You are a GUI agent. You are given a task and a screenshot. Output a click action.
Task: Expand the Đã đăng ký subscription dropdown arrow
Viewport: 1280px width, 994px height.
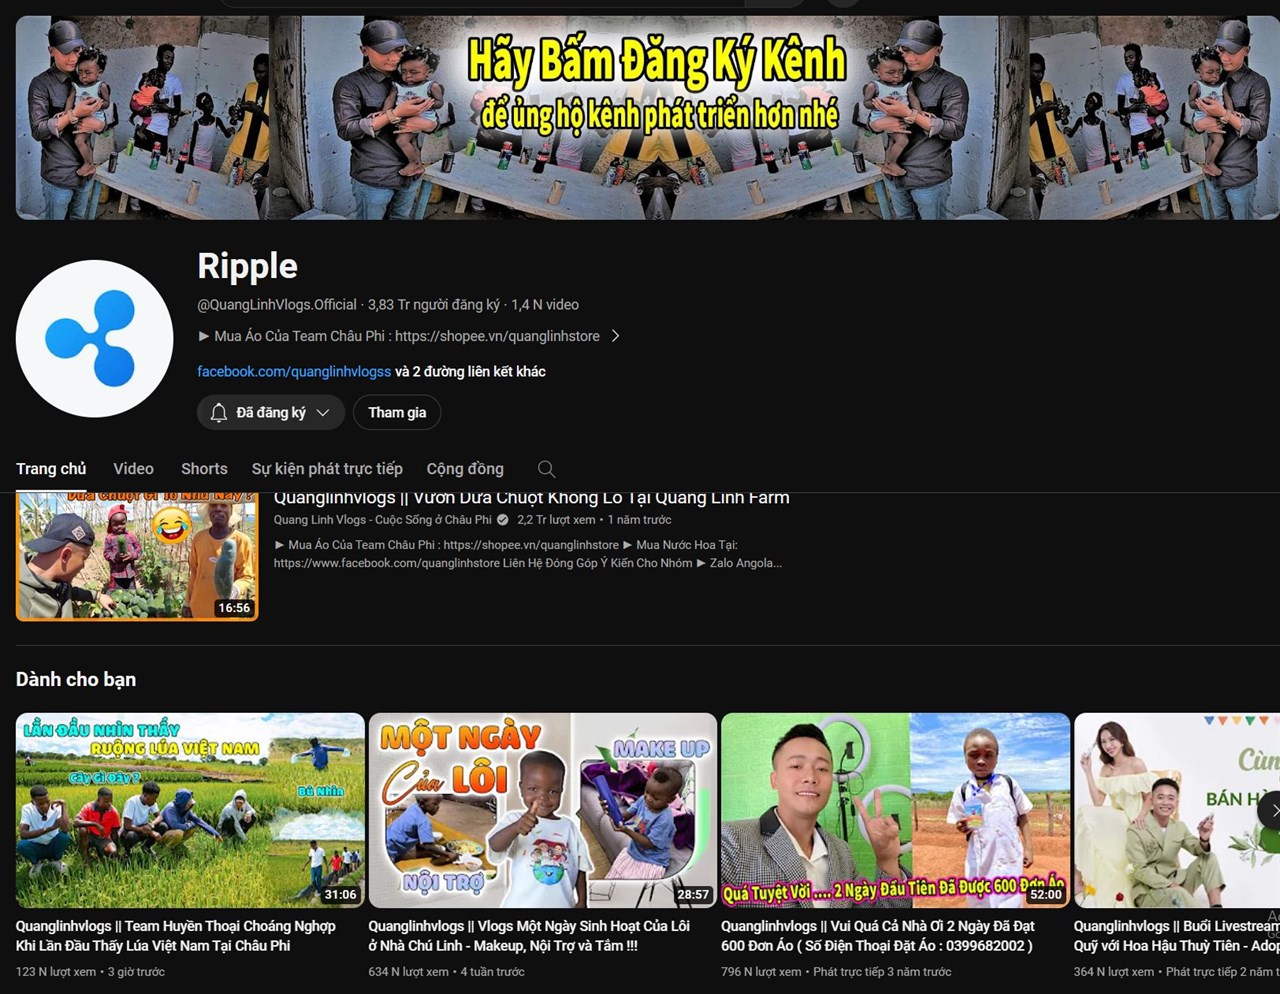point(322,412)
